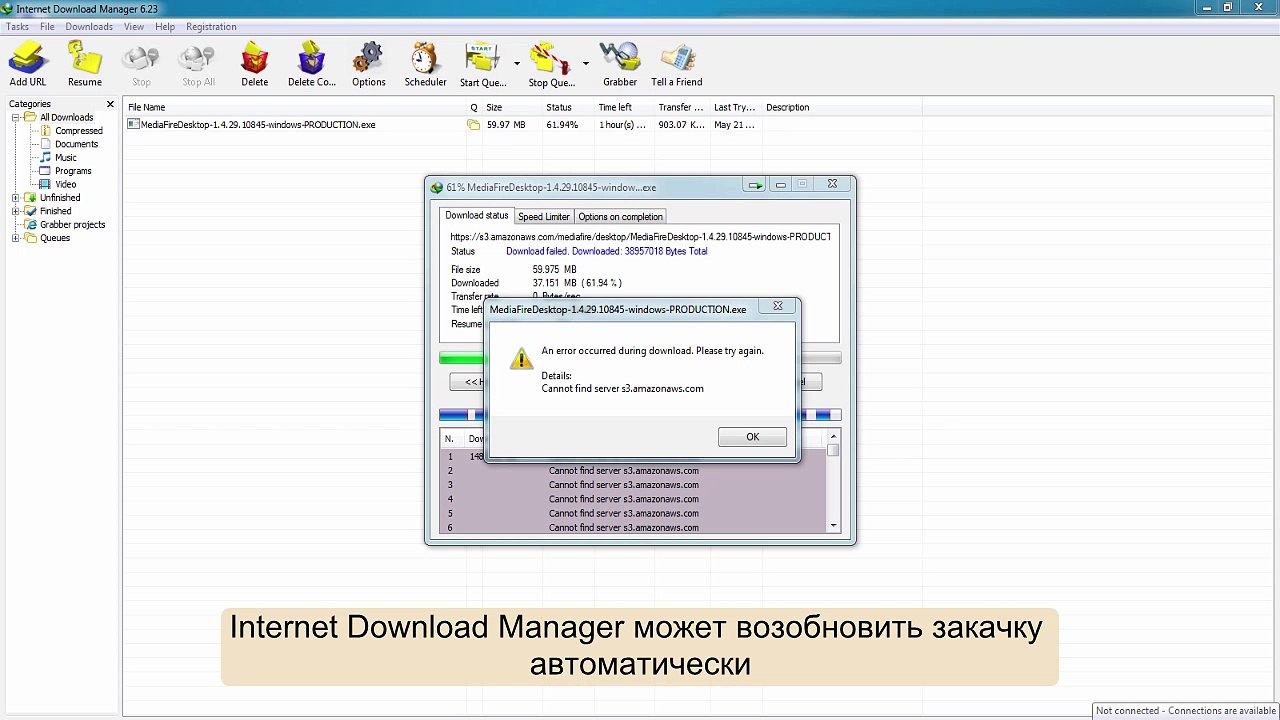
Task: Collapse the All Downloads tree node
Action: point(16,117)
